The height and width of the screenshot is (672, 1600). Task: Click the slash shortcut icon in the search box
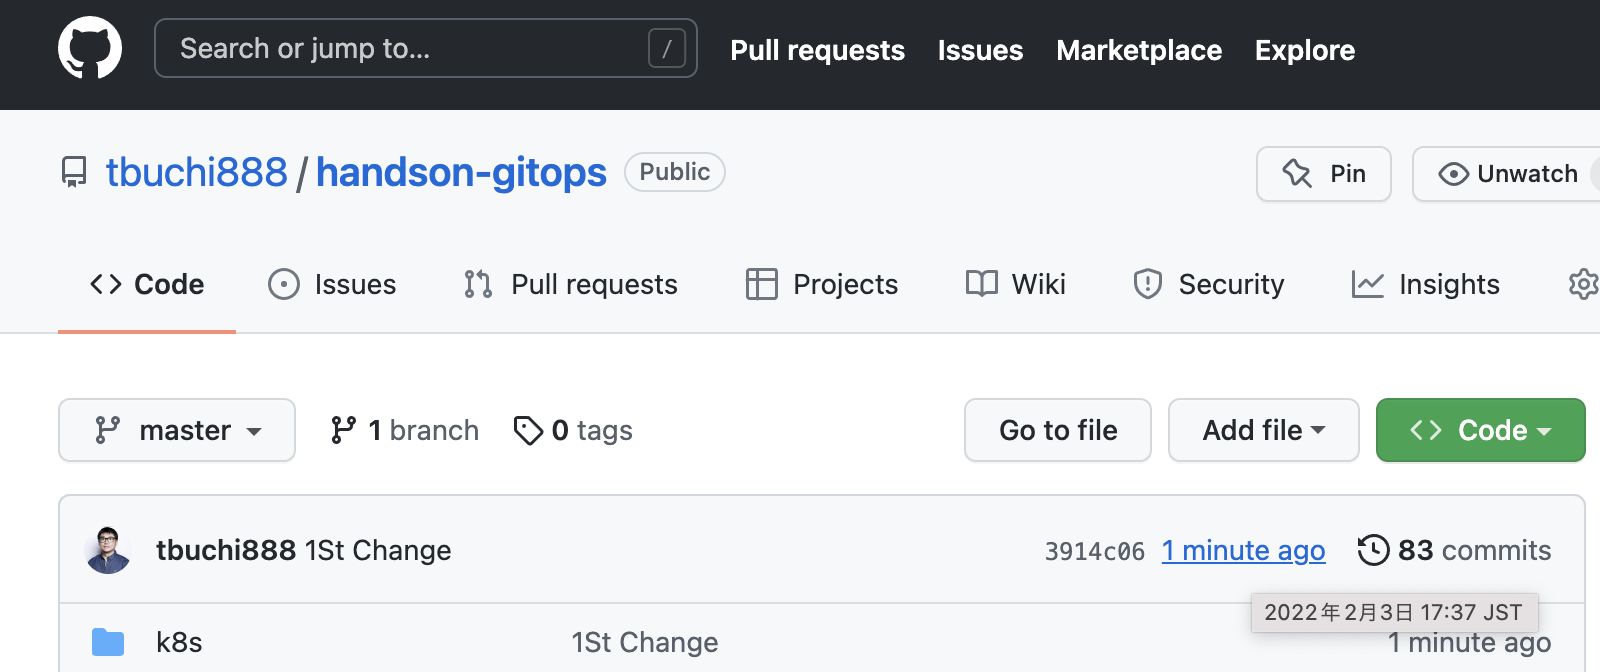(x=667, y=48)
